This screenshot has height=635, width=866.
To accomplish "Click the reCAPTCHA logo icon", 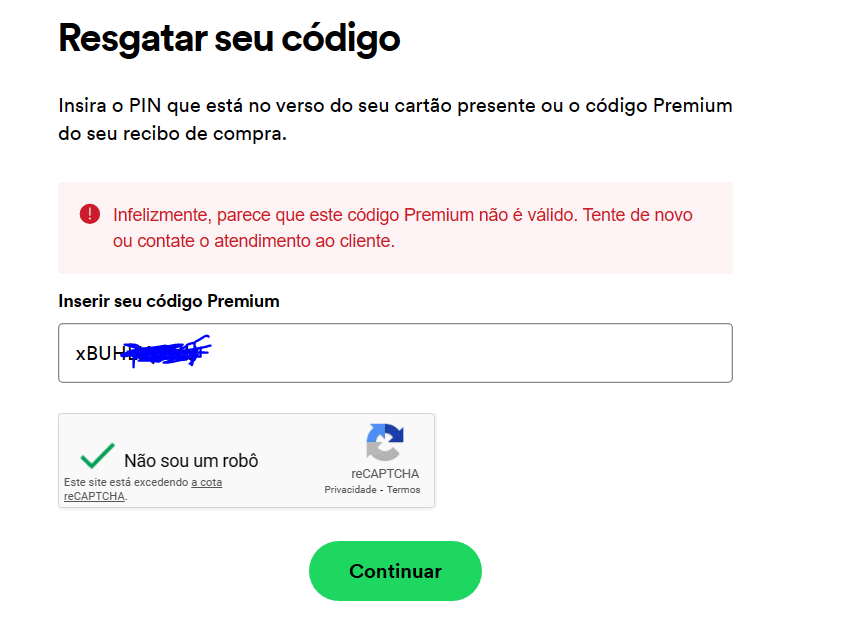I will tap(385, 440).
